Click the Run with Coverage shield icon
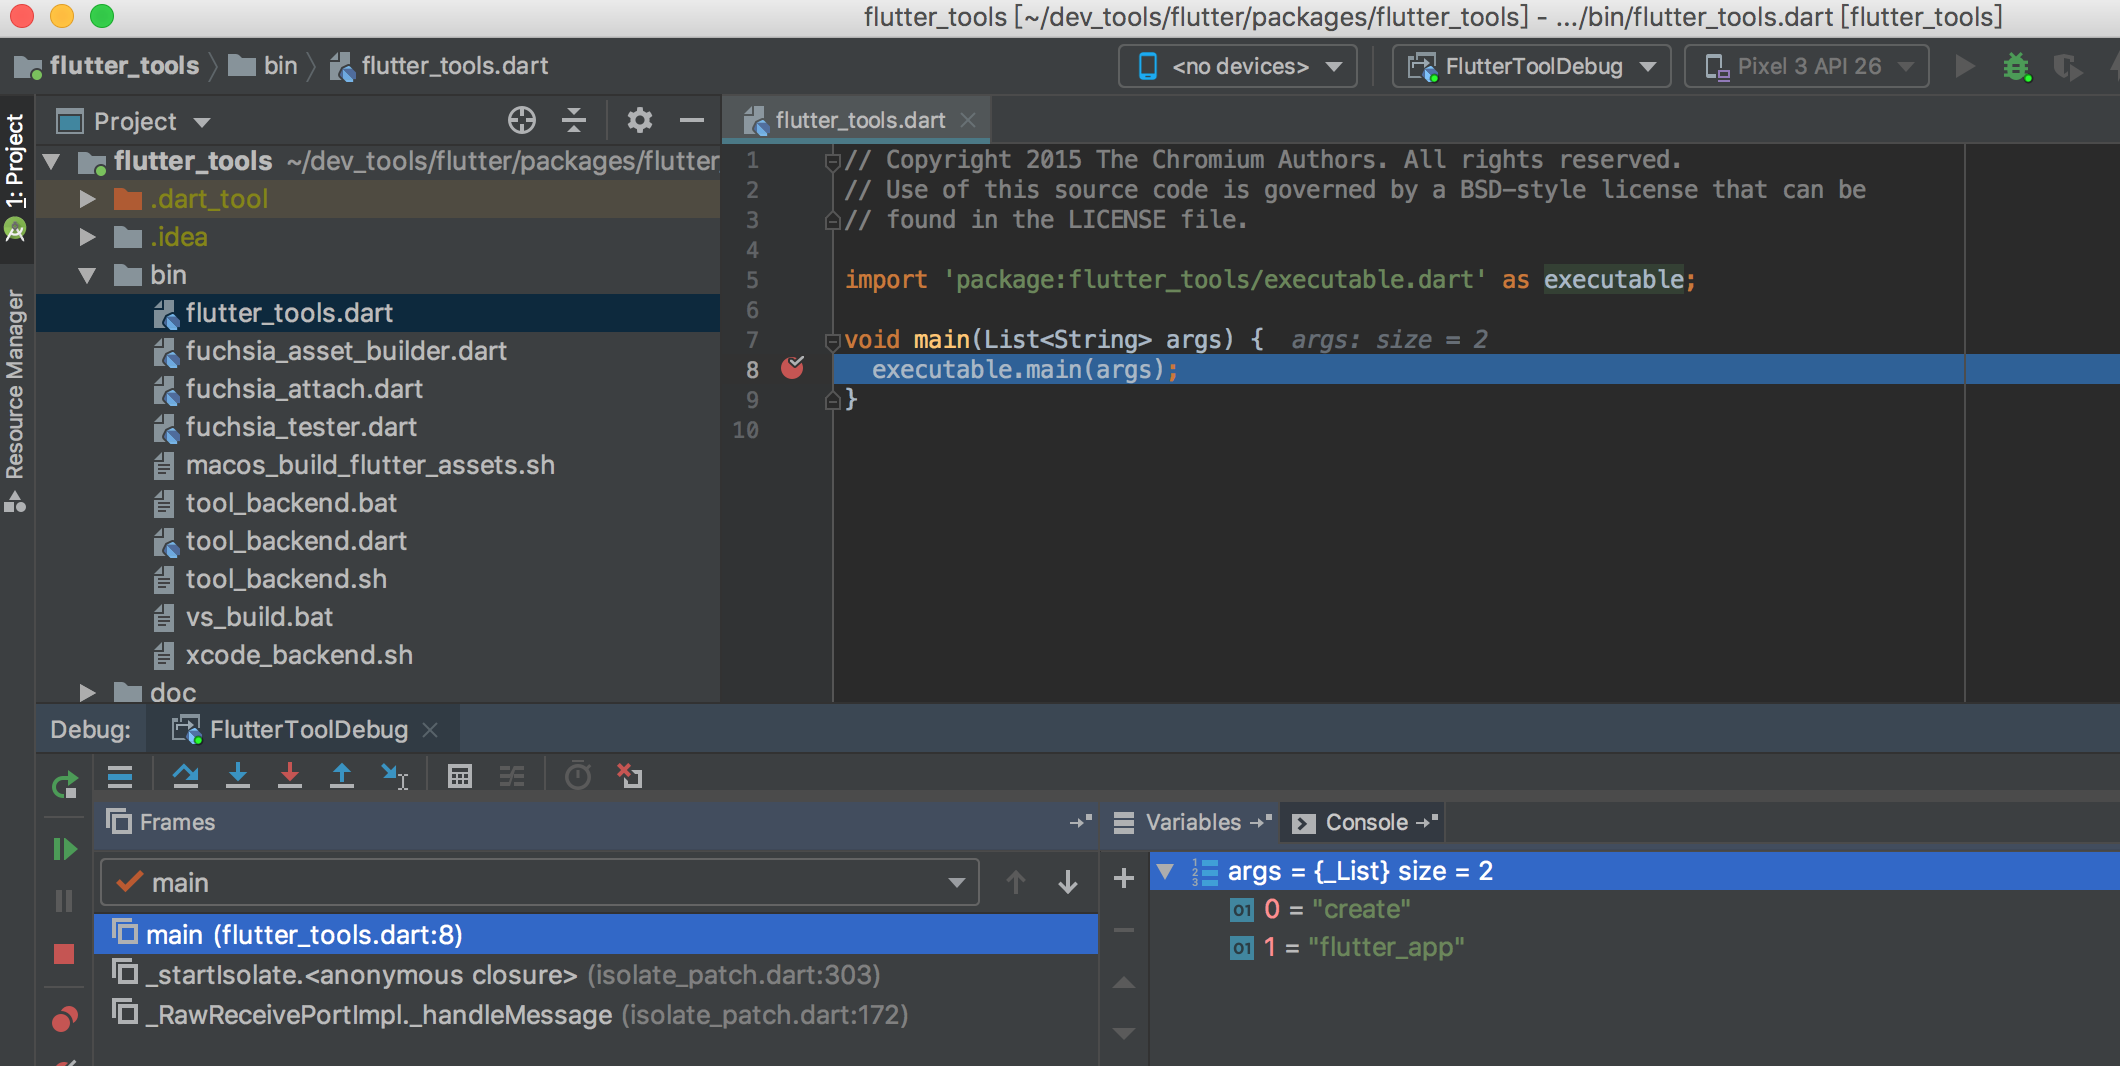 click(x=2066, y=67)
